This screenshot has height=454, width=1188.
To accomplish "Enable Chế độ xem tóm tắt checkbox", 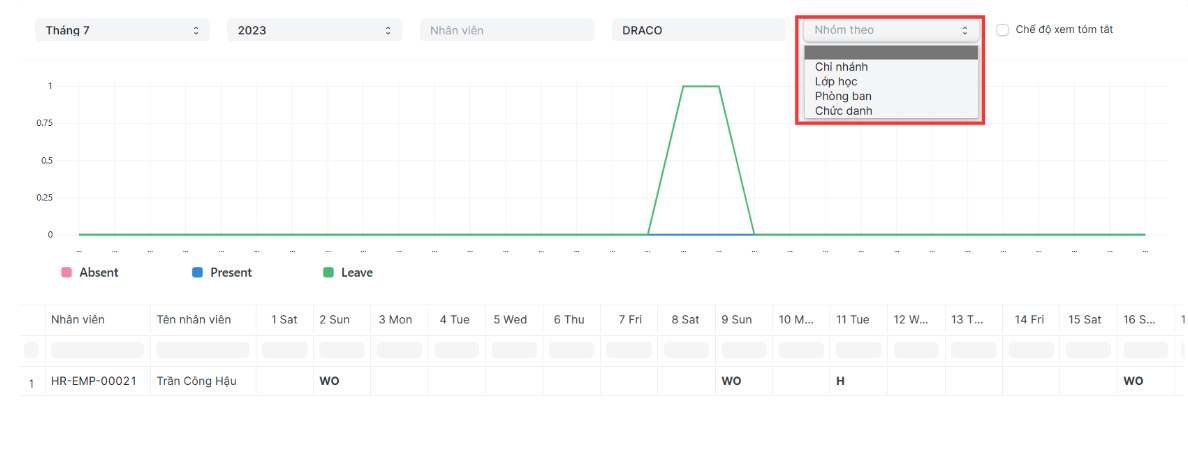I will point(1002,30).
